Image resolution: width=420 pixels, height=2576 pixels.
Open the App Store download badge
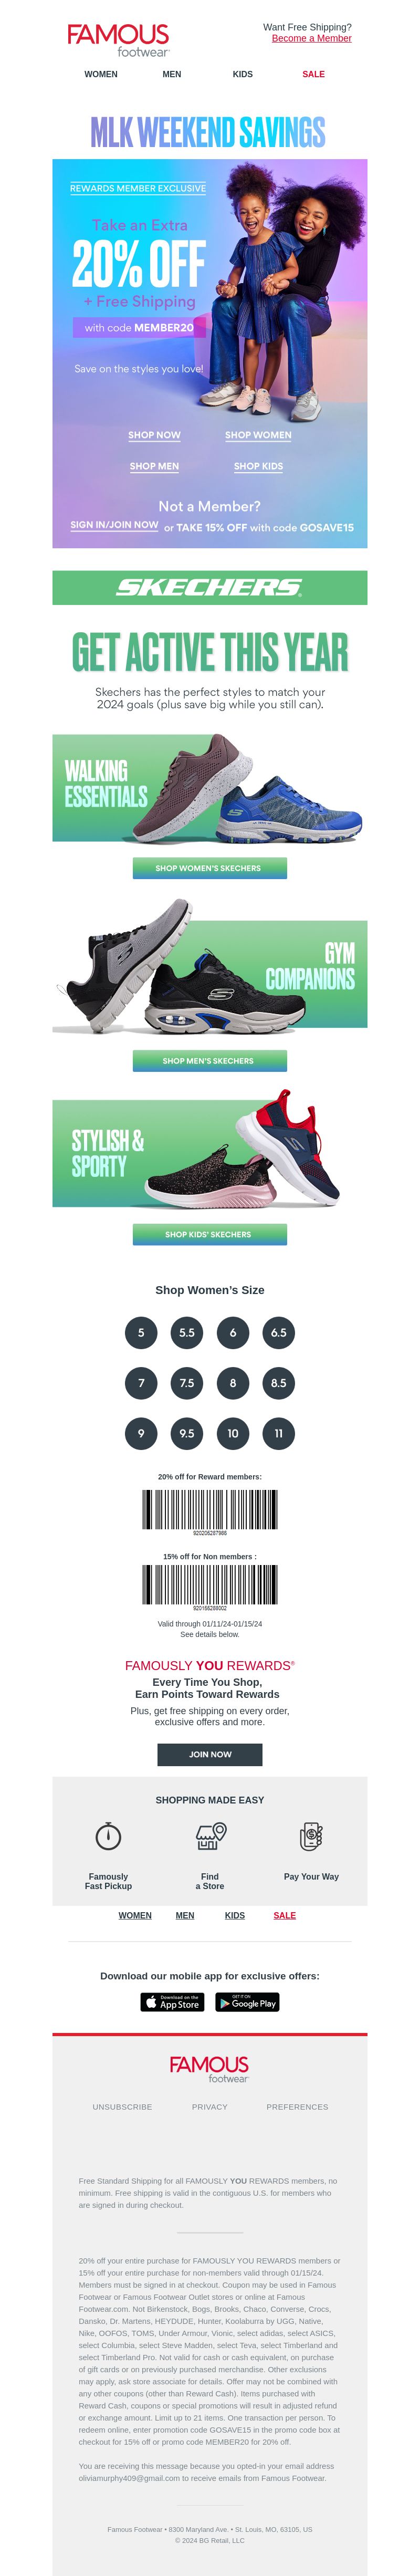[x=172, y=2002]
